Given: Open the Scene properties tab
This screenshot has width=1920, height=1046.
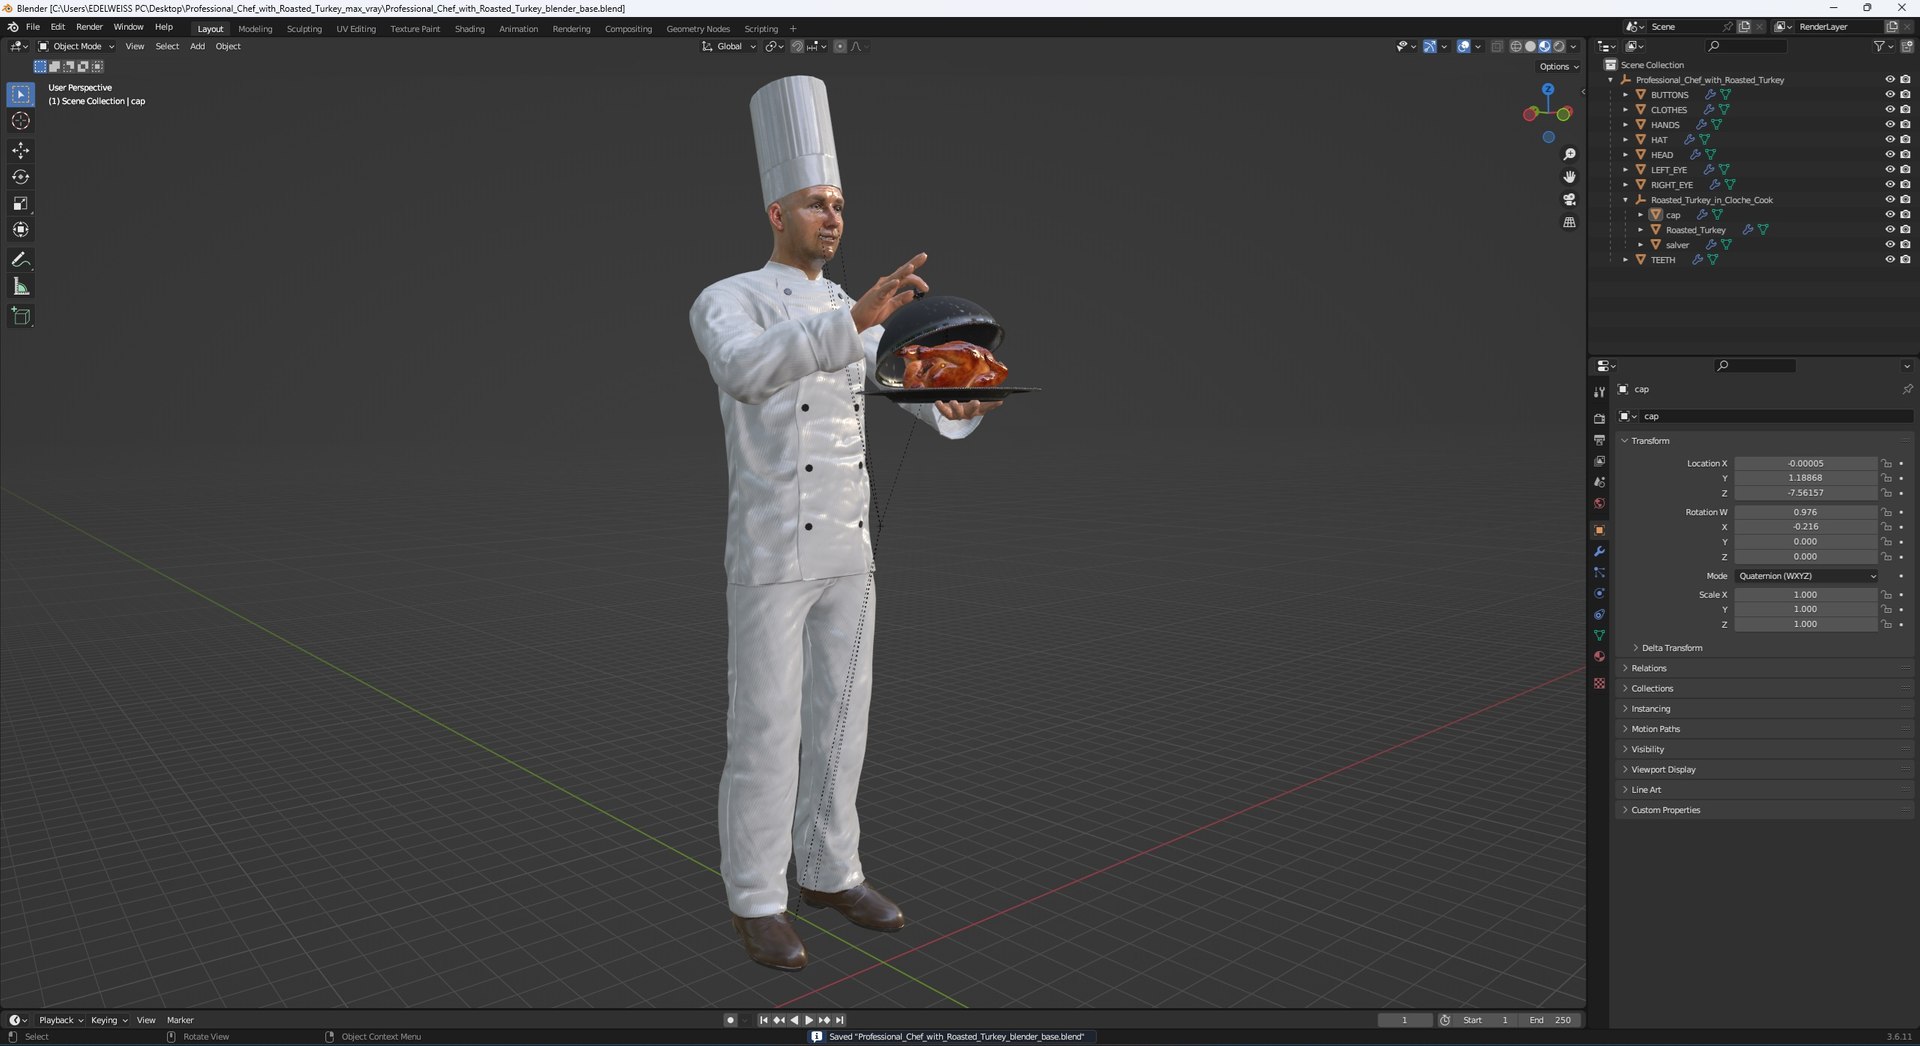Looking at the screenshot, I should pos(1599,482).
